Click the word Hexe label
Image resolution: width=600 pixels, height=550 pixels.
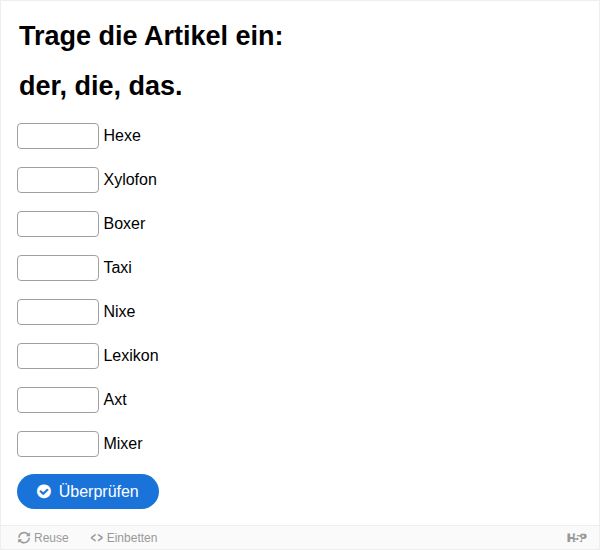click(122, 135)
